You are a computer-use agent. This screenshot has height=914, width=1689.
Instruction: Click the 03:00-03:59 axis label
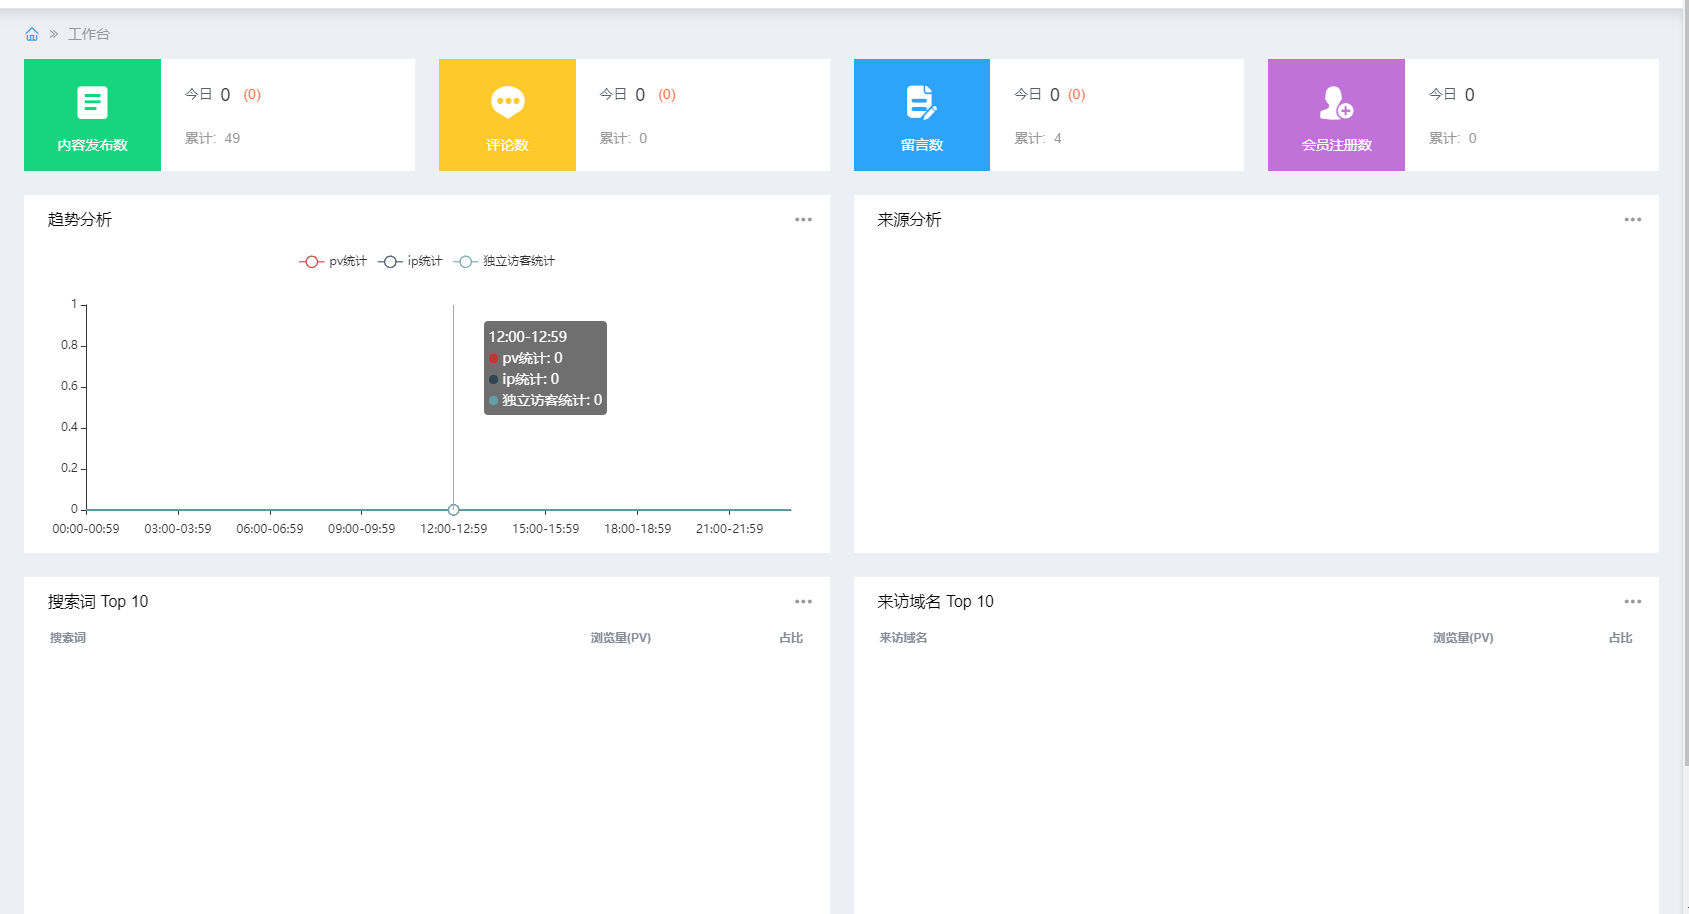[x=178, y=529]
